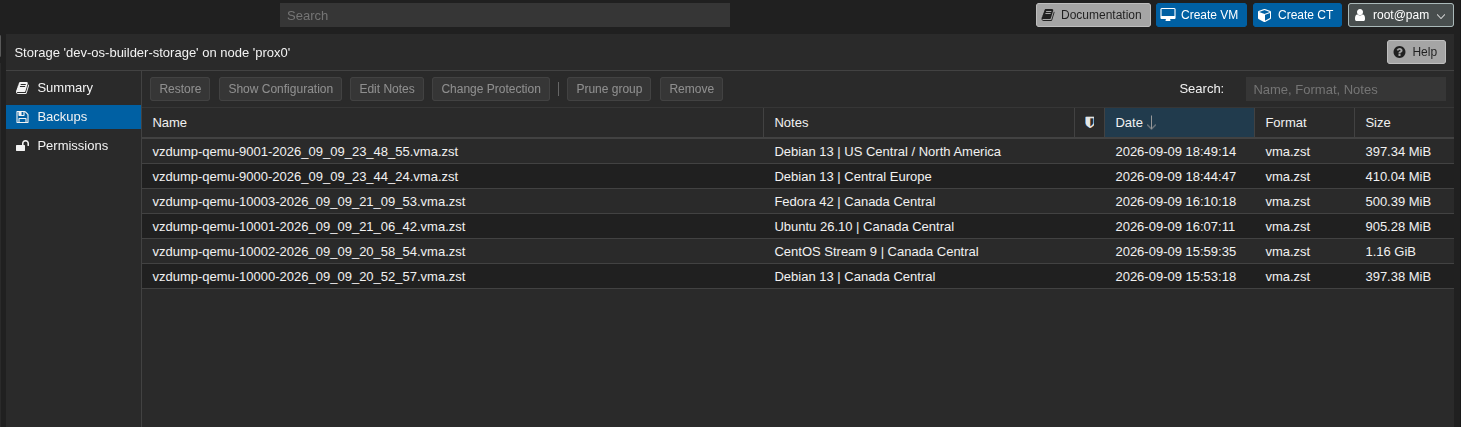This screenshot has width=1461, height=427.
Task: Click date 2026-09-09 16:10:18
Action: (x=1176, y=202)
